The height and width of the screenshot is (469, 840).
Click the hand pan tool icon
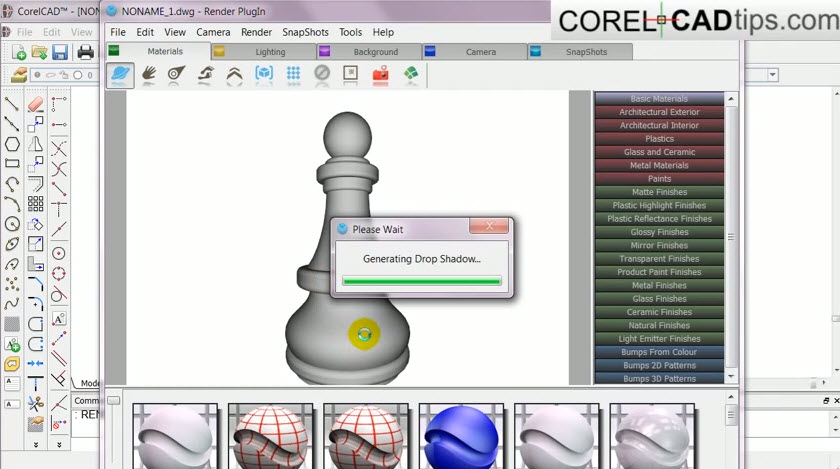(x=149, y=74)
